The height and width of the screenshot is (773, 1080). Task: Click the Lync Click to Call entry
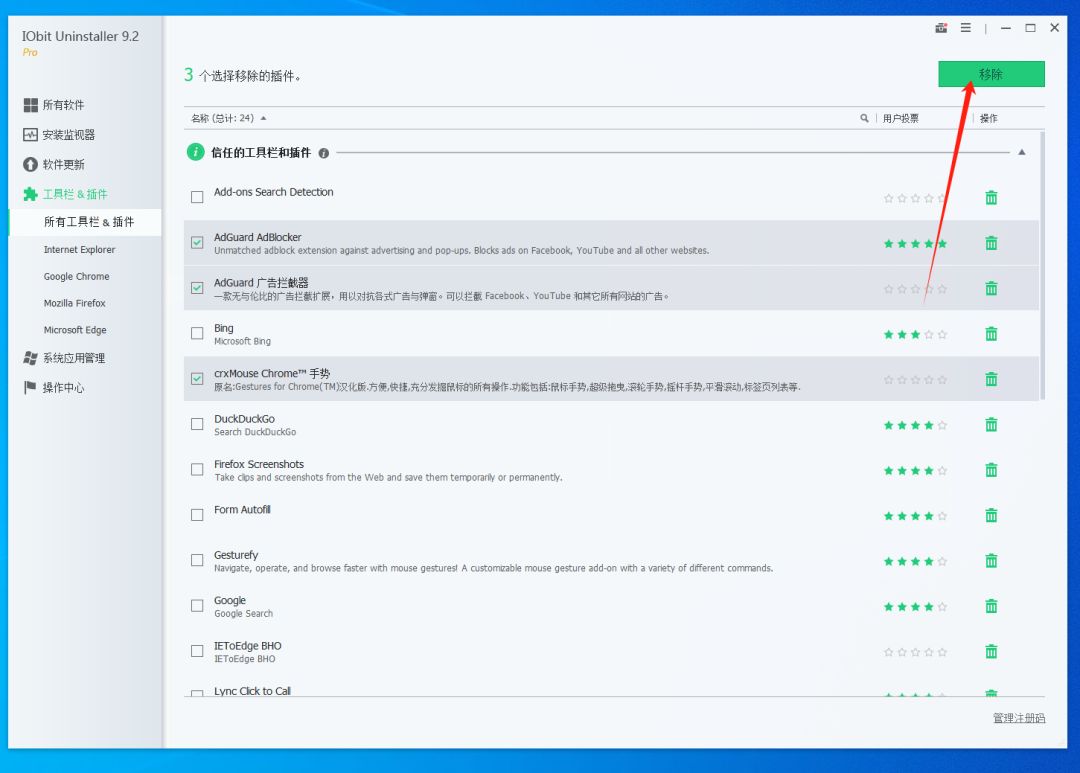pos(252,691)
